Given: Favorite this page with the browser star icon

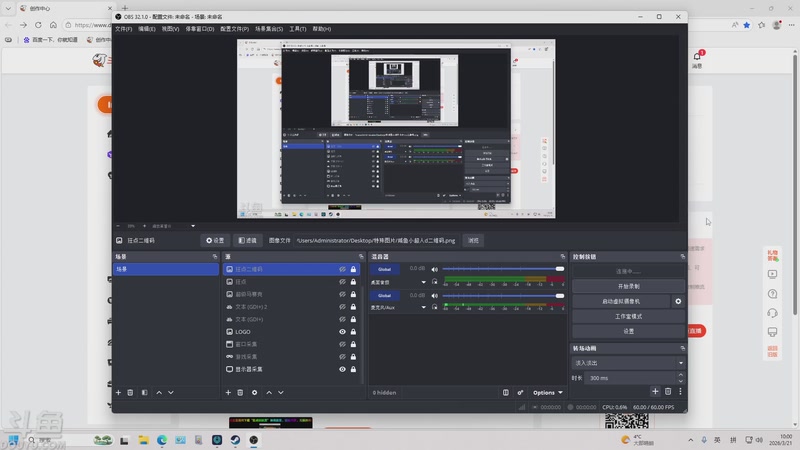Looking at the screenshot, I should [x=746, y=25].
